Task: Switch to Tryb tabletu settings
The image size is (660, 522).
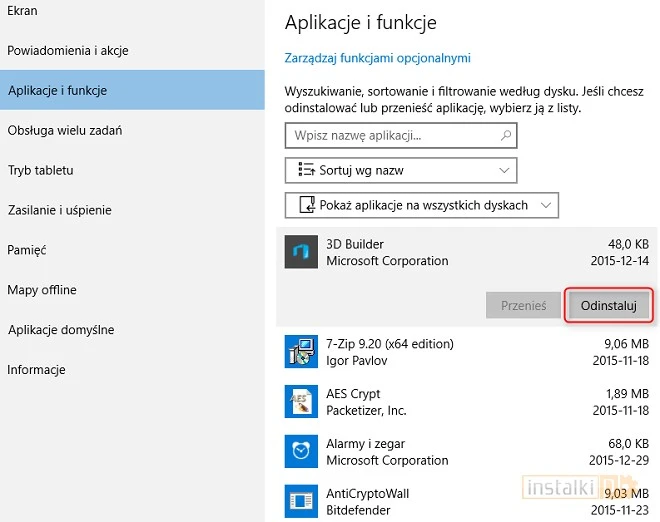Action: point(41,170)
